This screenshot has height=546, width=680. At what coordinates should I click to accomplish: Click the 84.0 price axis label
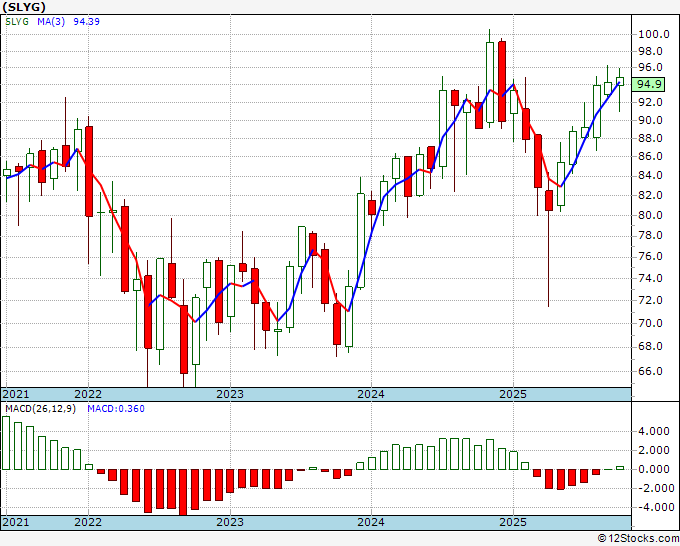click(x=650, y=175)
